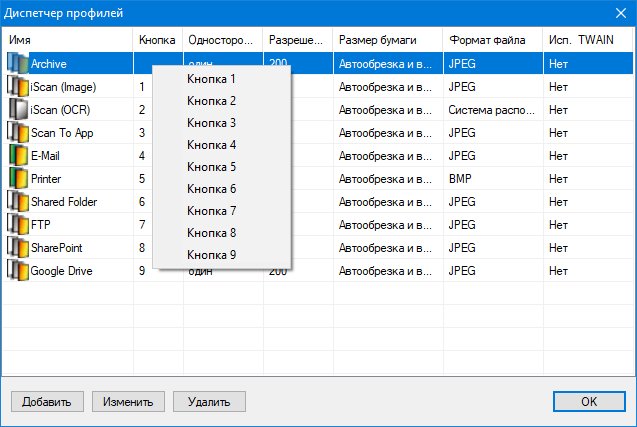637x427 pixels.
Task: Click the SharePoint profile icon
Action: tap(18, 247)
